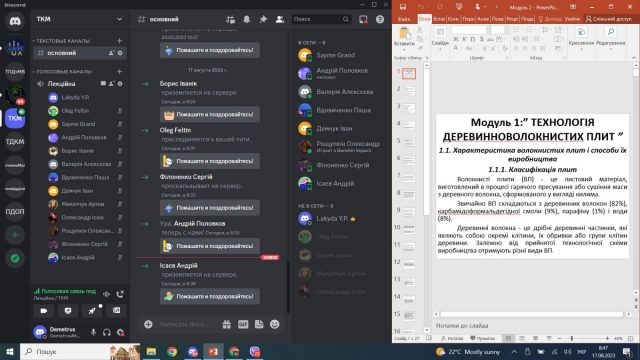Toggle microphone mute for Demetrus
Screen dimensions: 640x360
93,332
